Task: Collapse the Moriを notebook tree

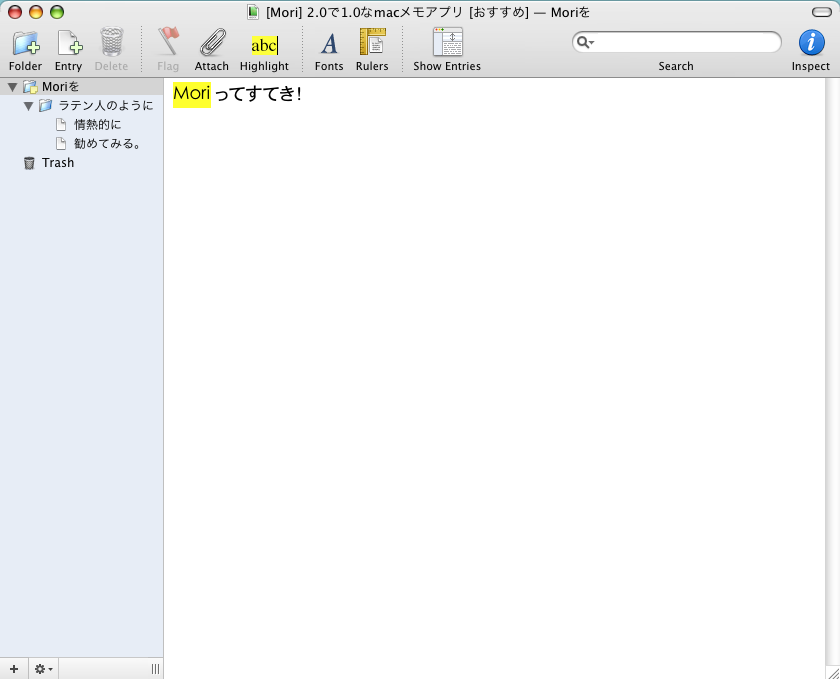Action: tap(12, 87)
